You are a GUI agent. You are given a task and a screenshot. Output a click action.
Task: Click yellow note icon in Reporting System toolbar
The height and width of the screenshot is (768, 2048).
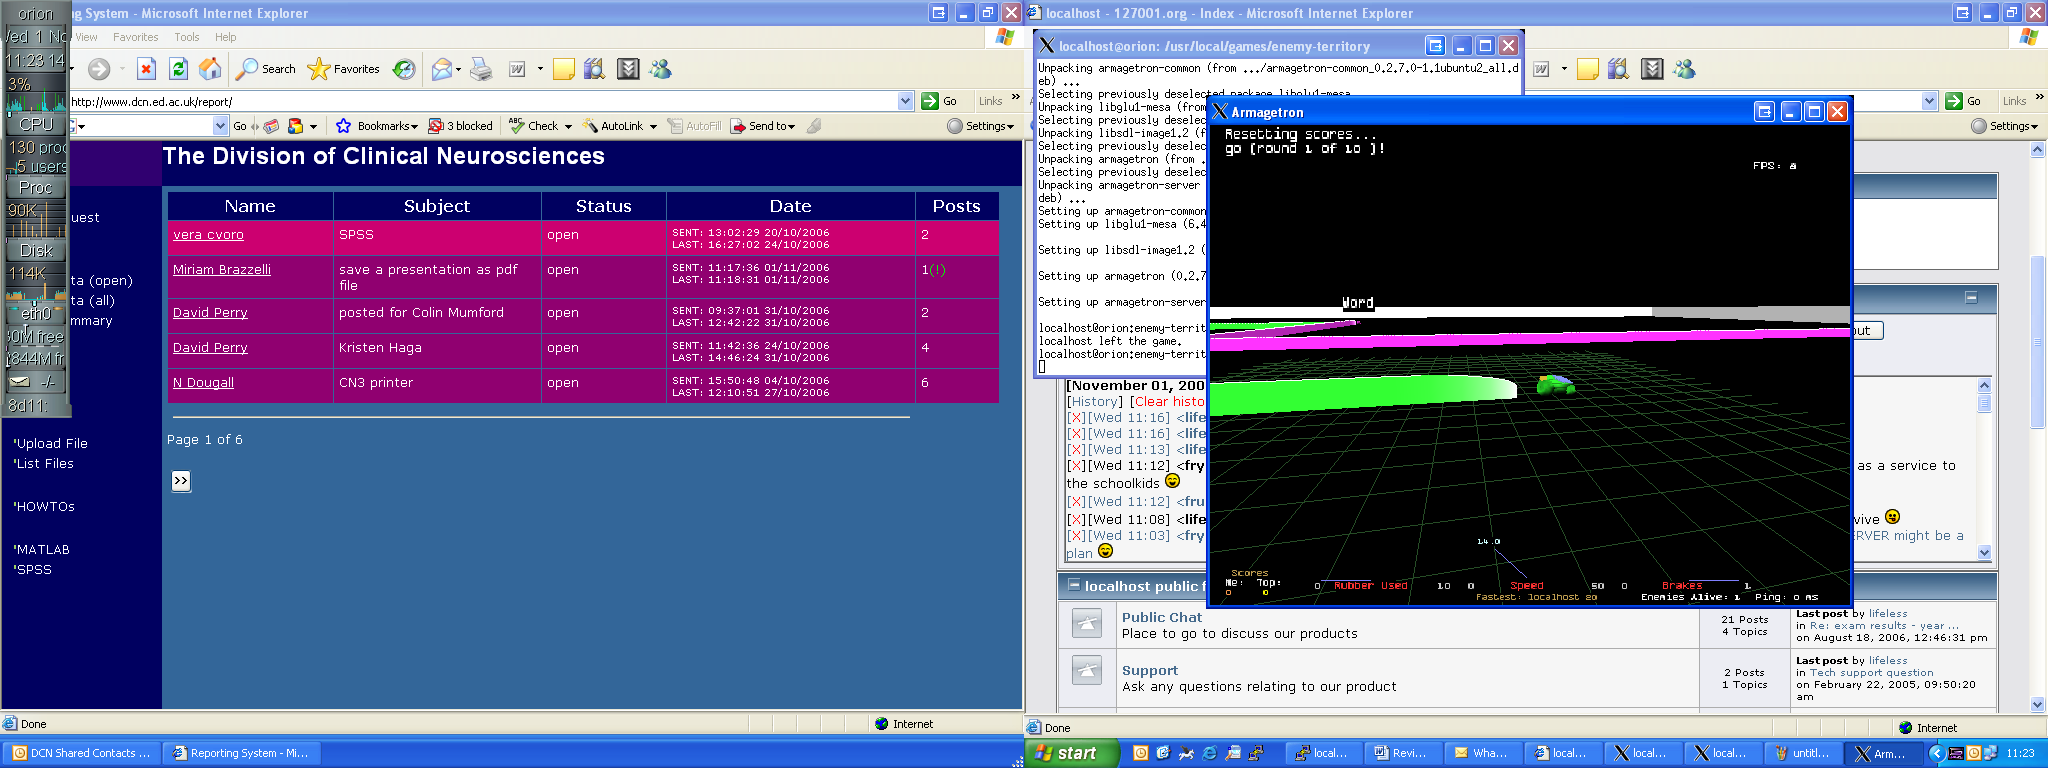[x=564, y=69]
